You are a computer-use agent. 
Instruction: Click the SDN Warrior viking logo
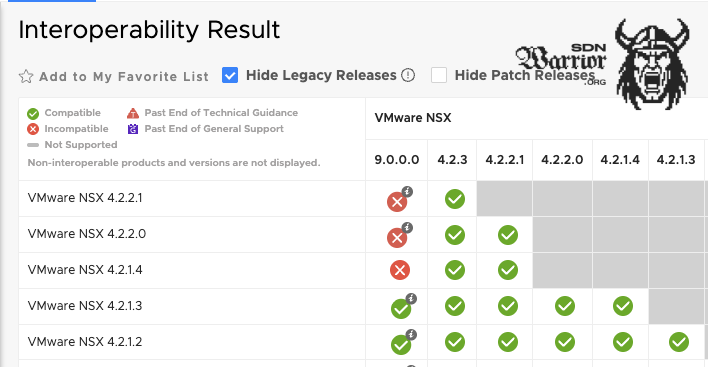click(x=652, y=63)
